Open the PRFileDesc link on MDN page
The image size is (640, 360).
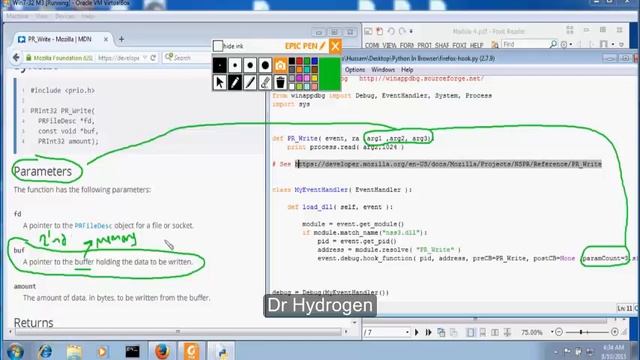tap(93, 226)
